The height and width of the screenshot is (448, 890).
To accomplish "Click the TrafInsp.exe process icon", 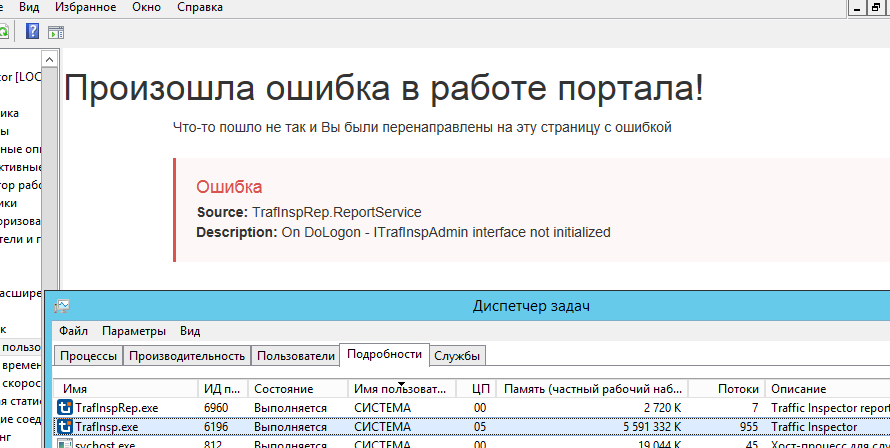I will click(65, 426).
